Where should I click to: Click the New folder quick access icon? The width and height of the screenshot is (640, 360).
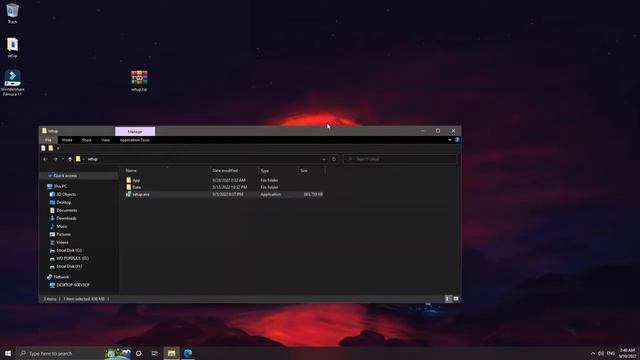51,148
